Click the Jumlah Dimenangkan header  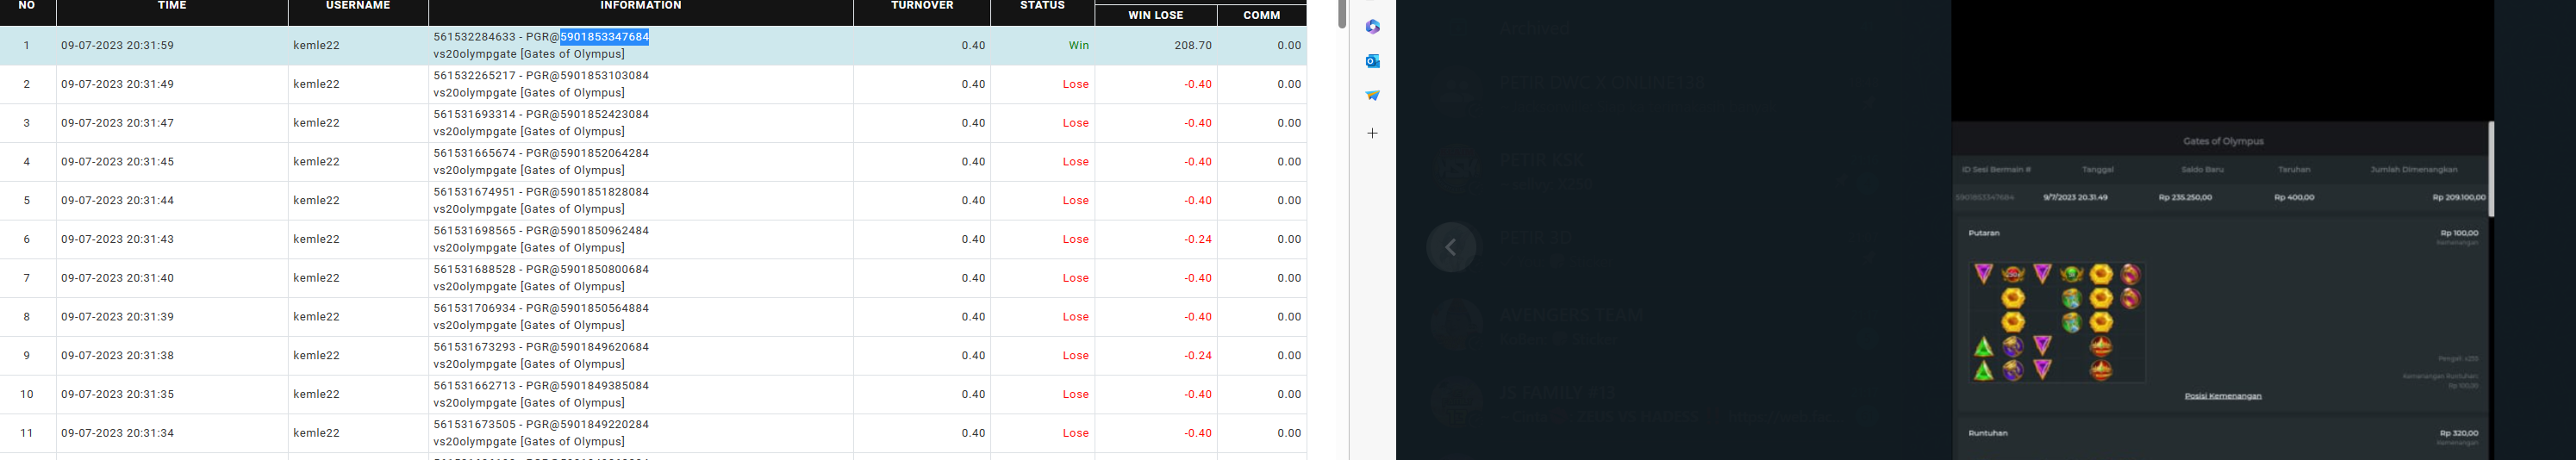tap(2413, 169)
